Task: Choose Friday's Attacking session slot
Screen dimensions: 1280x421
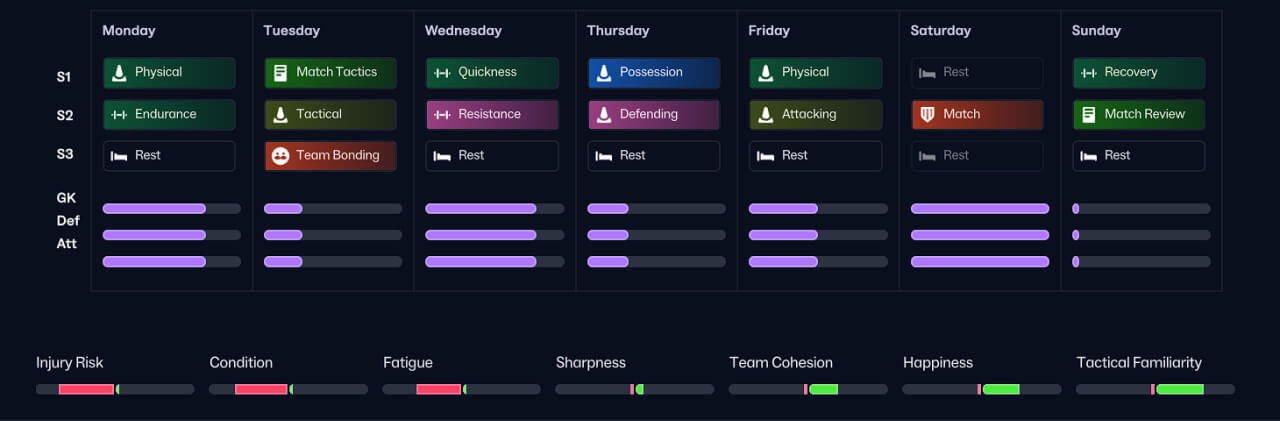Action: tap(815, 114)
